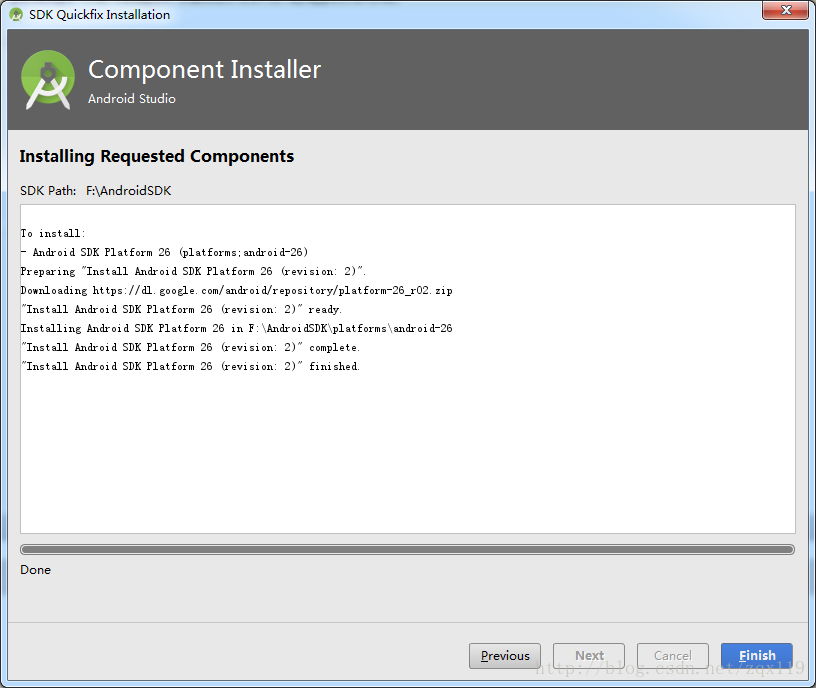Viewport: 816px width, 688px height.
Task: Click the 'SDK Quickfix Installation' window title
Action: 99,15
